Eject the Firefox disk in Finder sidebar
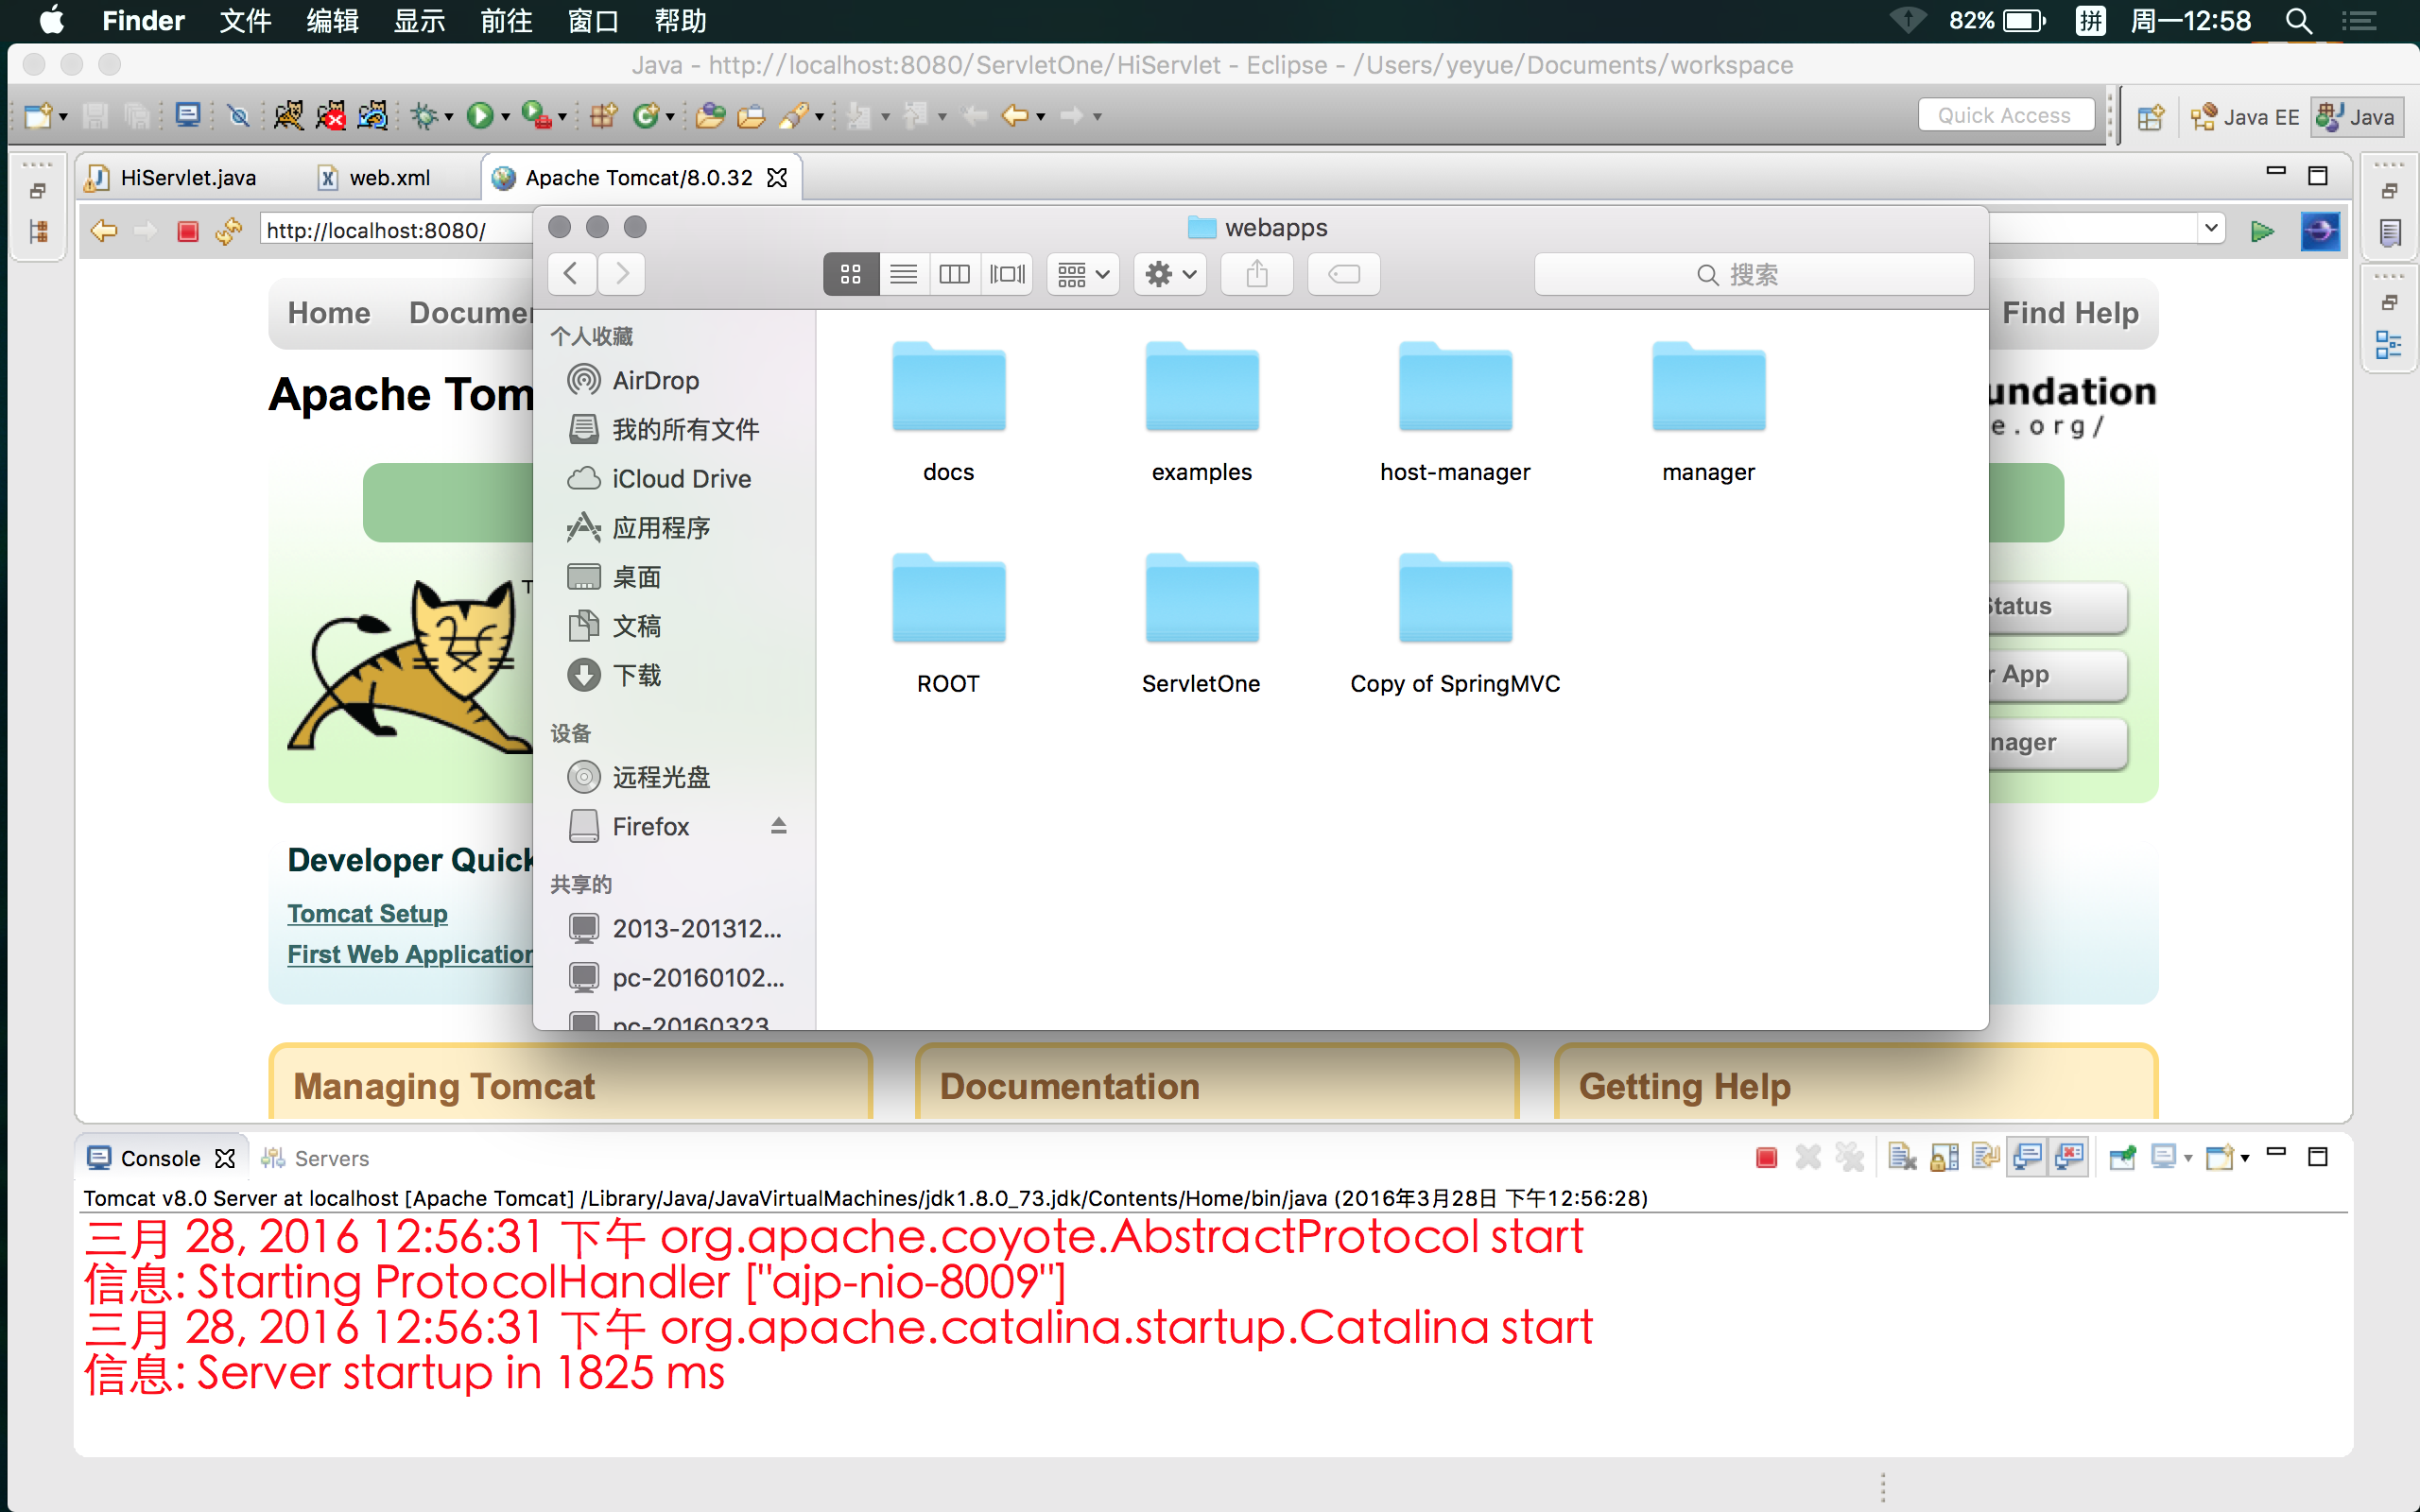This screenshot has height=1512, width=2420. pyautogui.click(x=779, y=826)
